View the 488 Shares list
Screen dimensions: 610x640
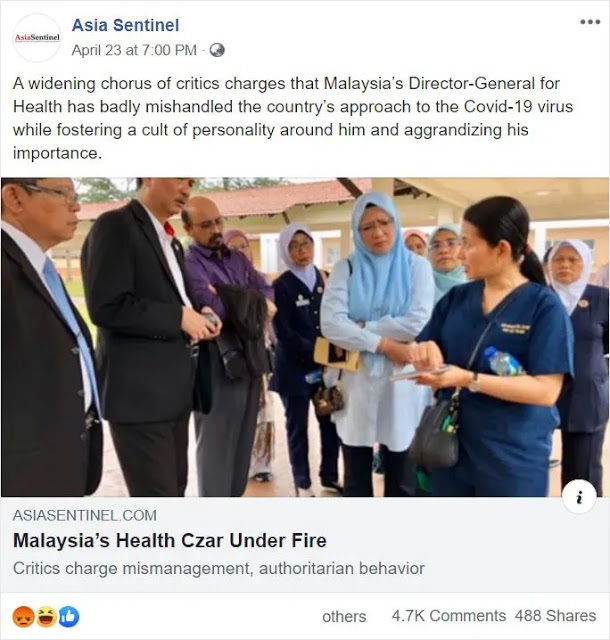555,616
